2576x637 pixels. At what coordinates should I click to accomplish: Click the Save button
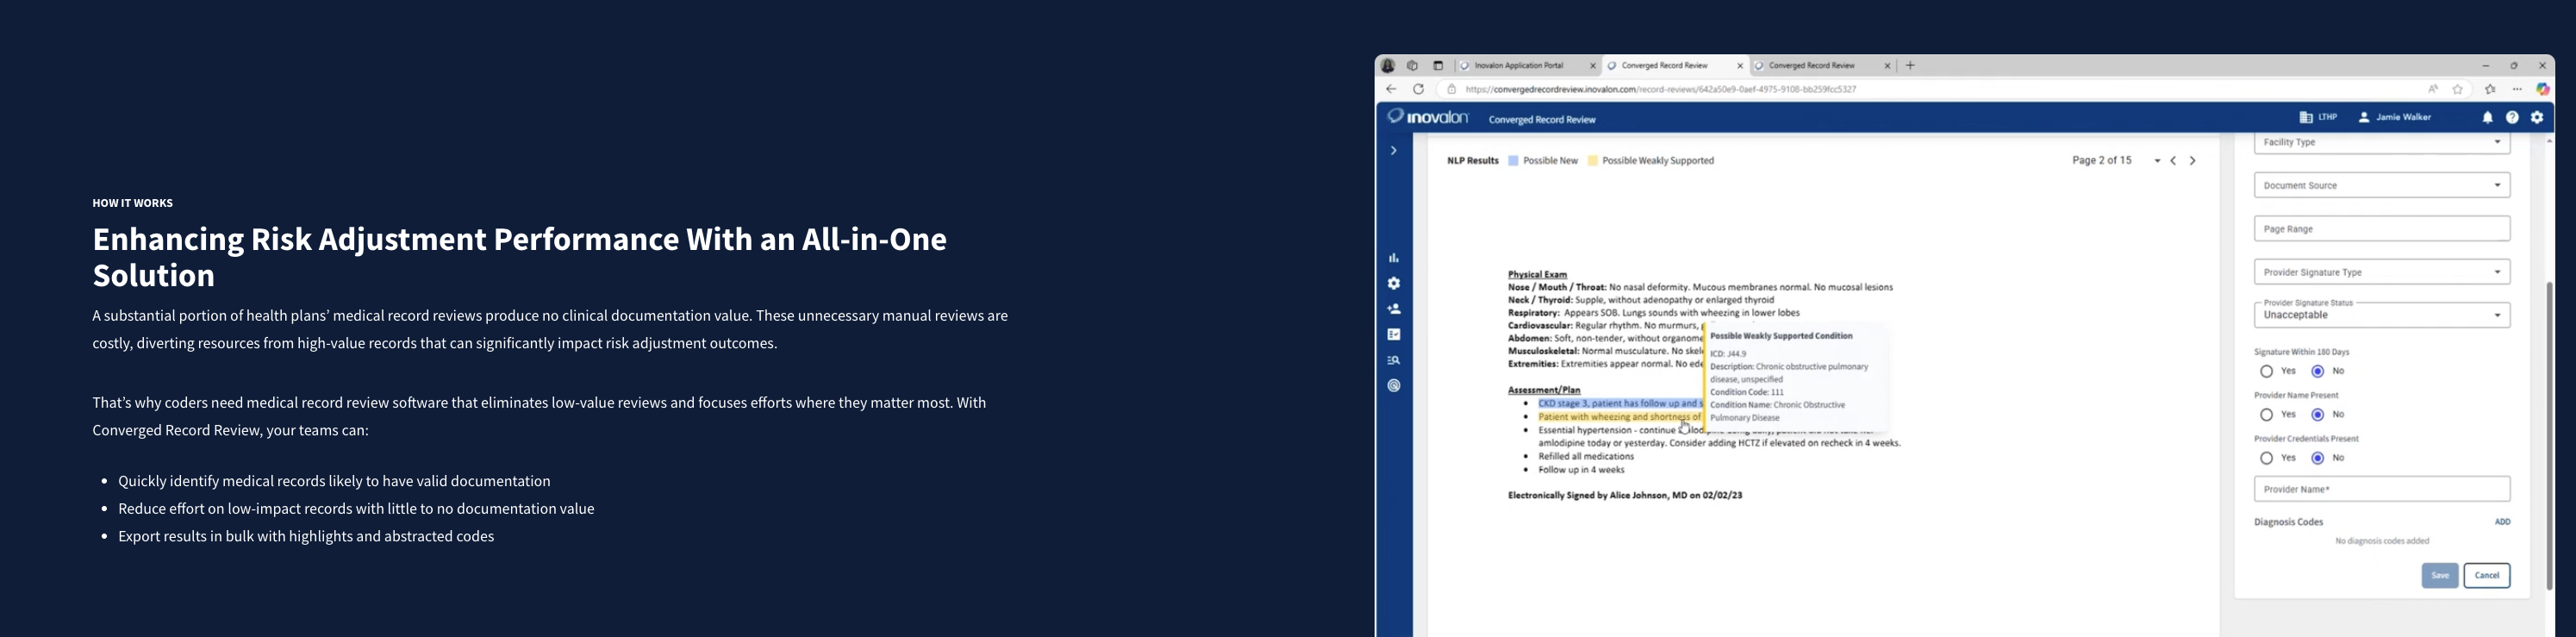coord(2439,576)
